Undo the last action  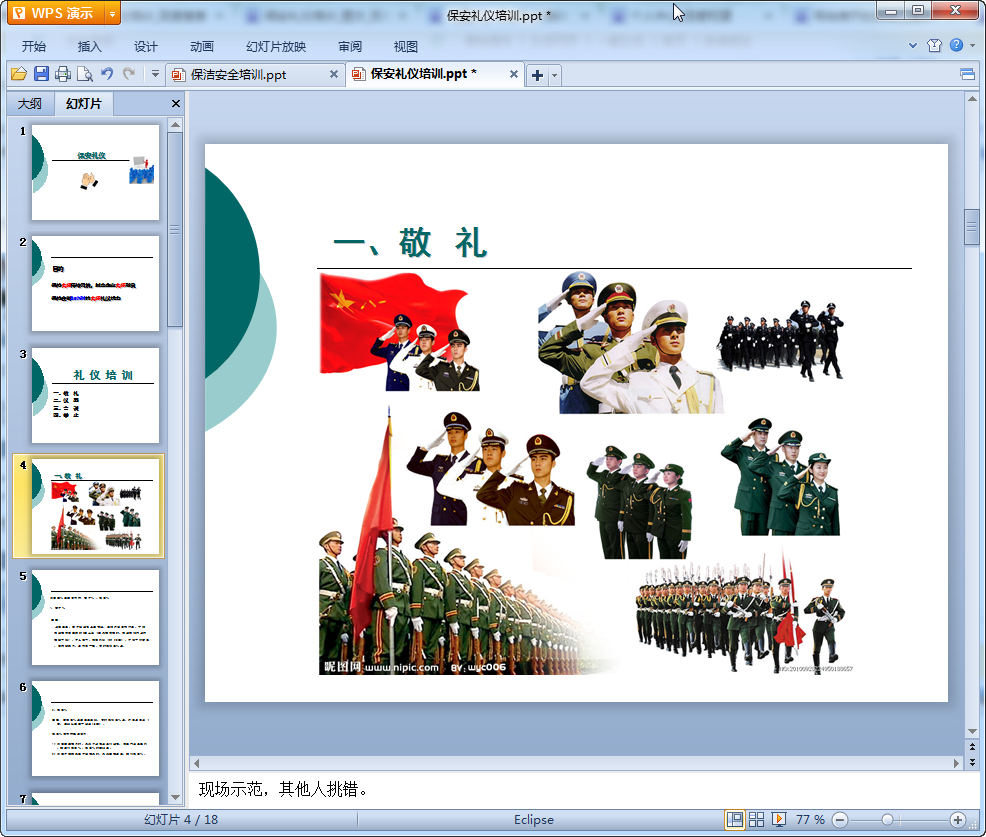tap(107, 74)
